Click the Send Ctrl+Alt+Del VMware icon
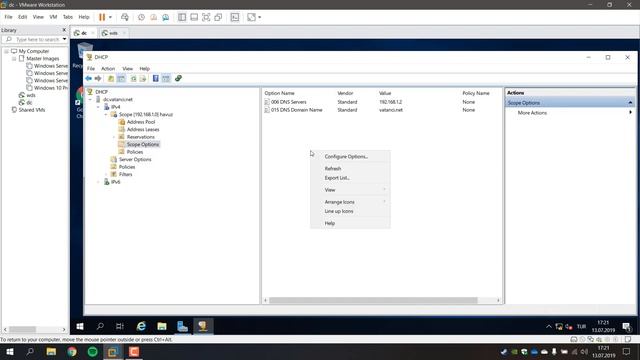This screenshot has width=640, height=360. pos(125,17)
